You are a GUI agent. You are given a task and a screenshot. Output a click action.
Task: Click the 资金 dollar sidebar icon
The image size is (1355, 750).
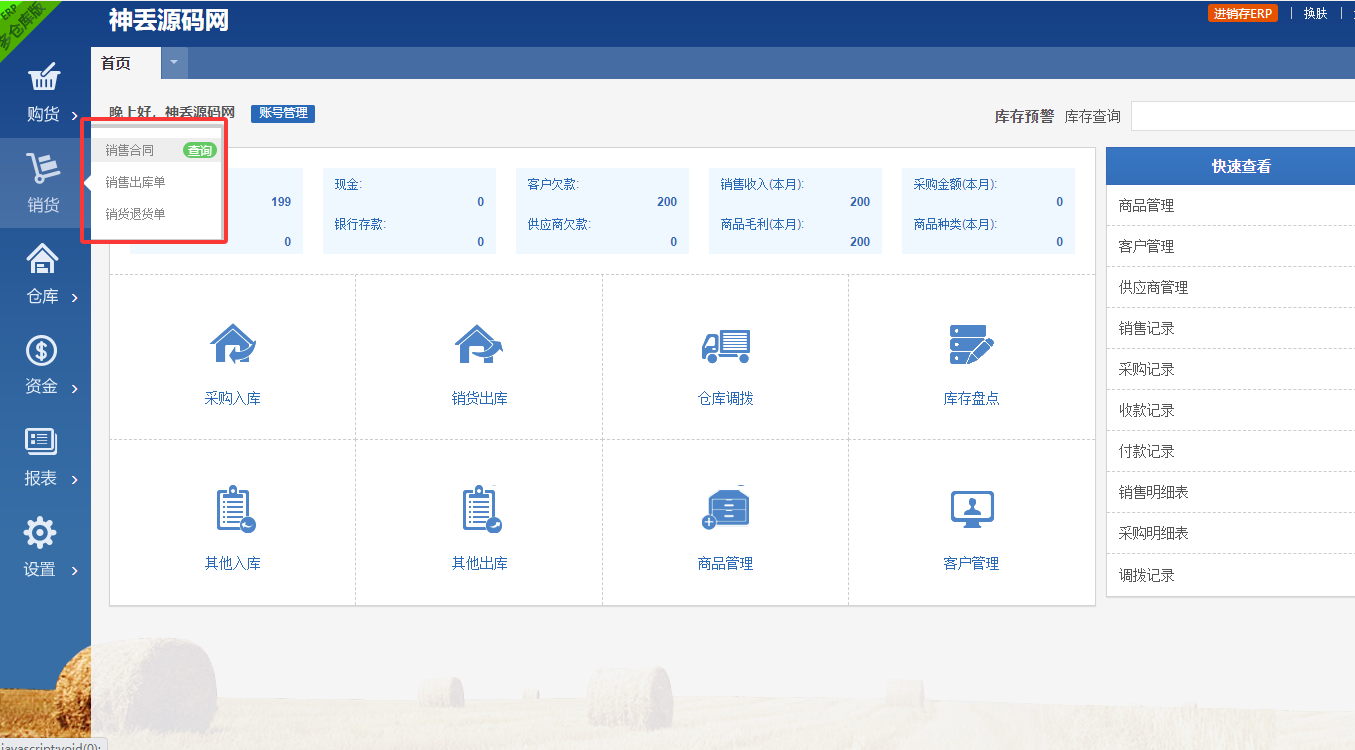click(42, 350)
